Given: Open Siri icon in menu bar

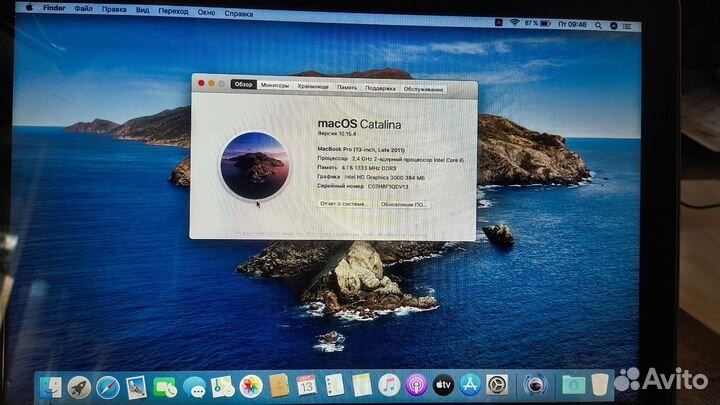Looking at the screenshot, I should pos(613,26).
